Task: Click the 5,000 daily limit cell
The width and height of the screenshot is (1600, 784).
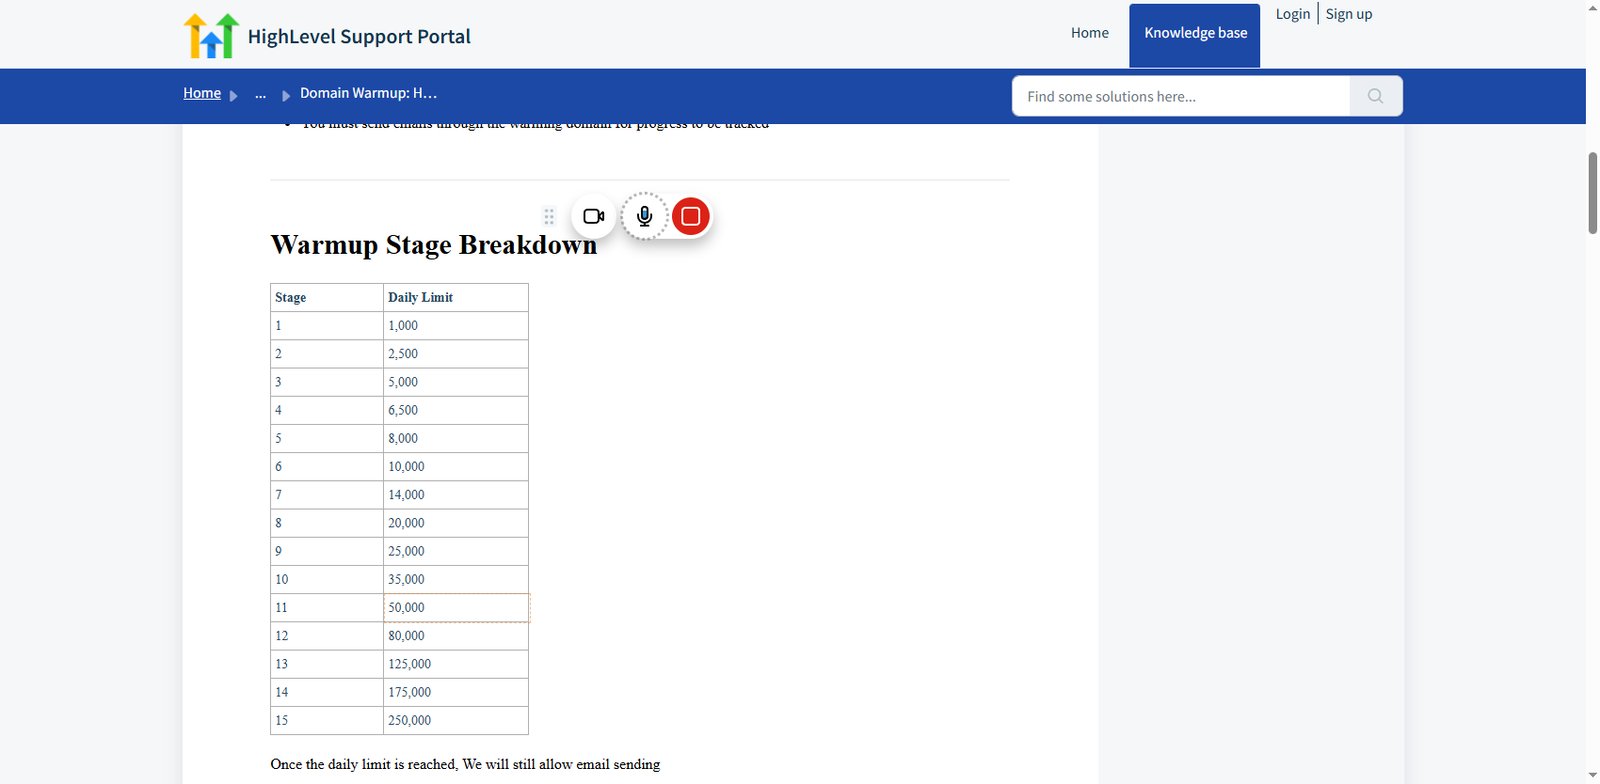Action: point(456,382)
